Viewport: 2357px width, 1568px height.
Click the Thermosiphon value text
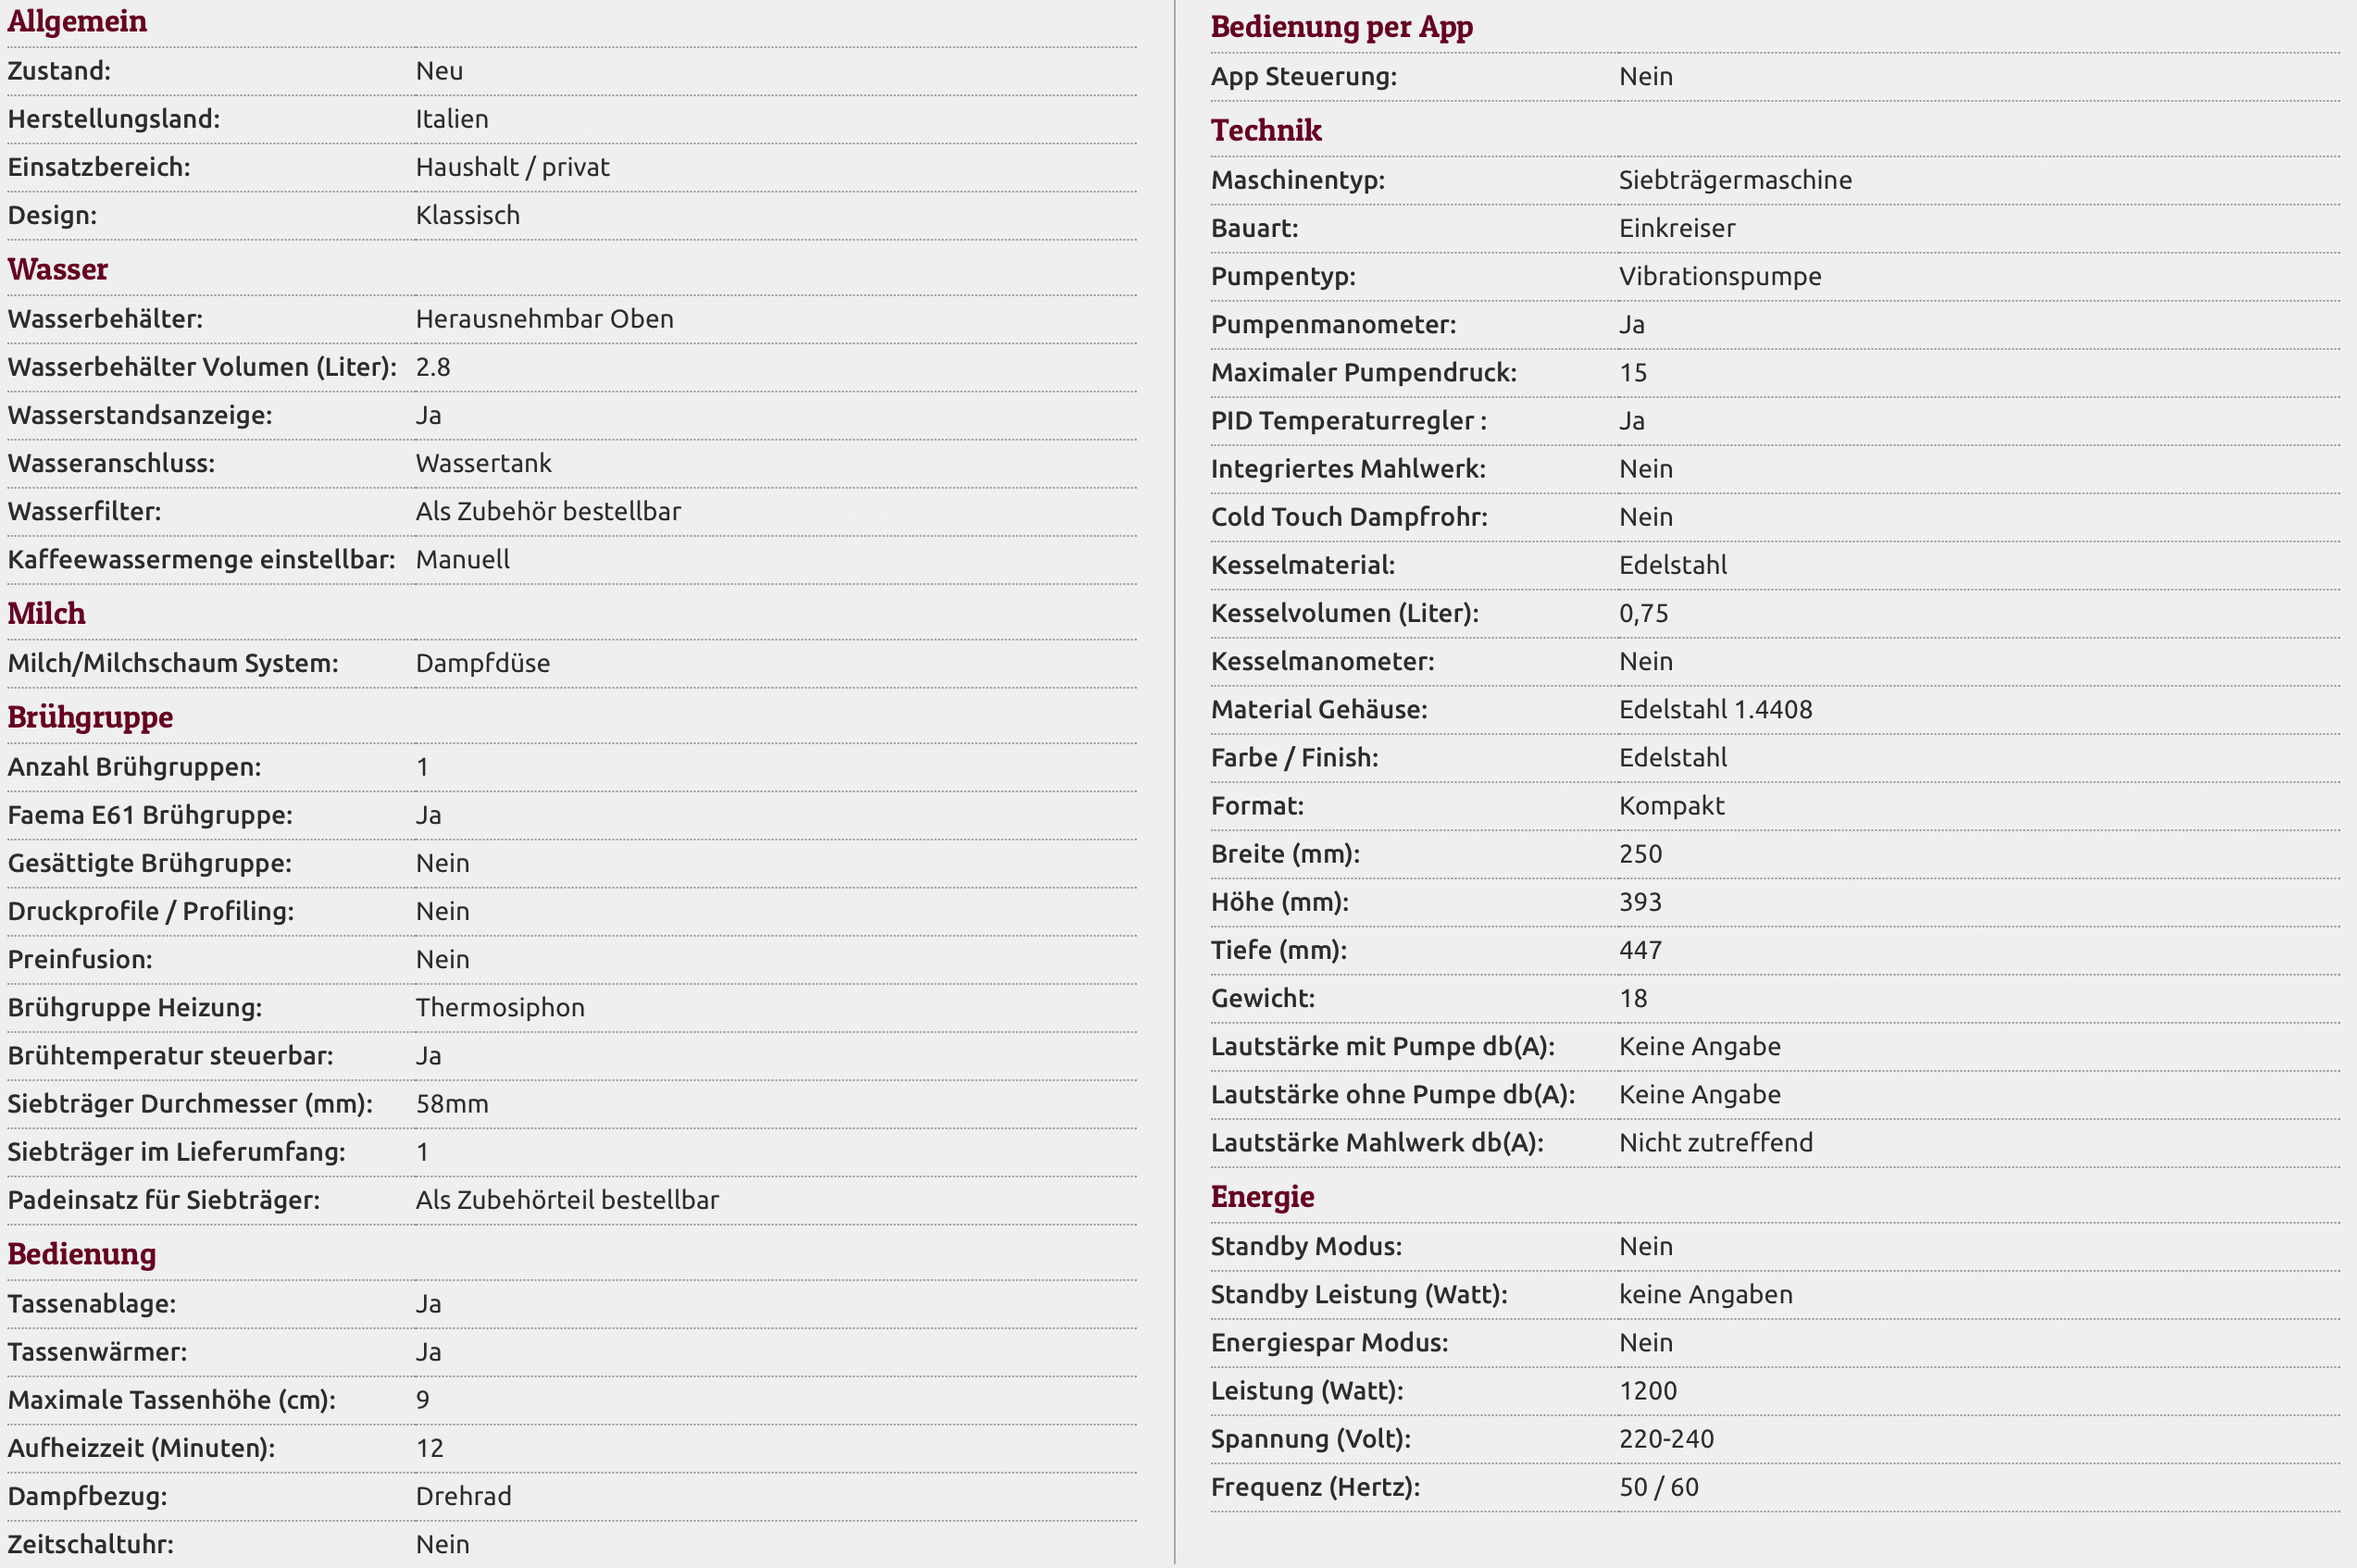coord(500,1007)
